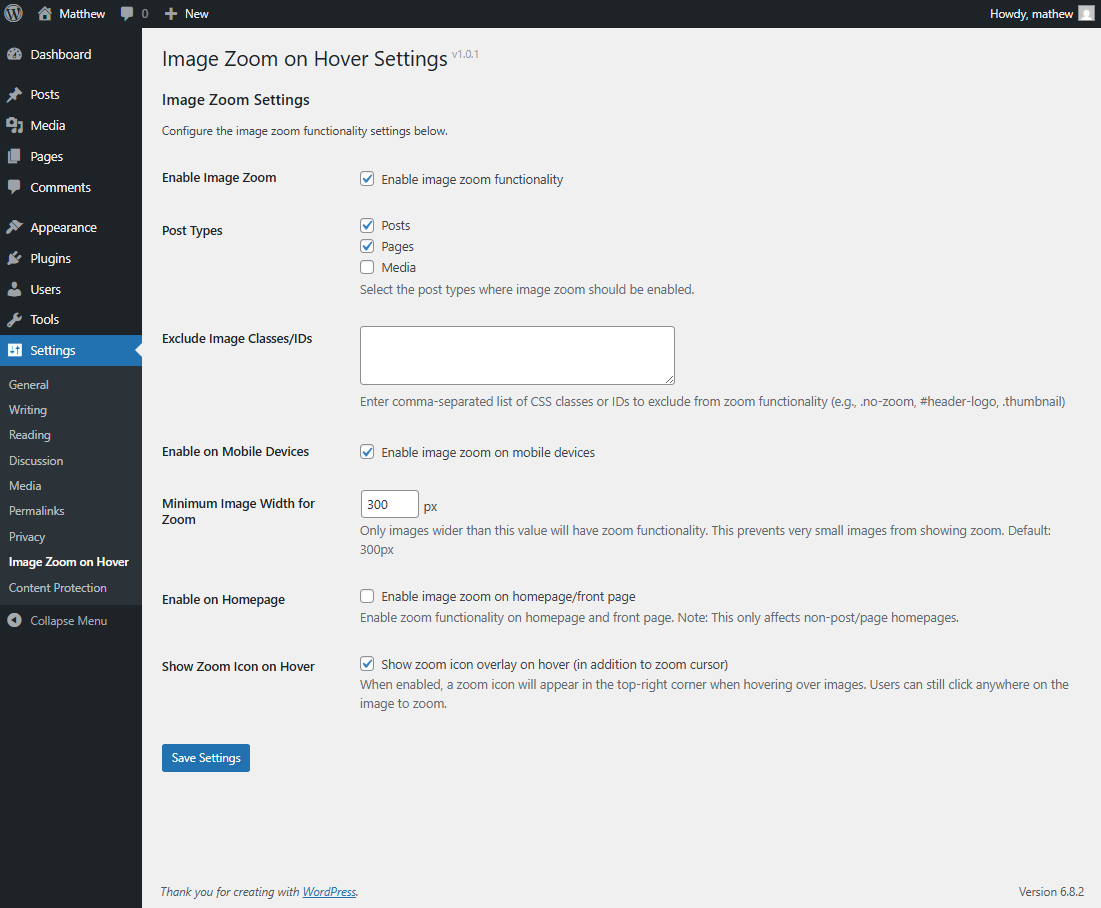Click the WordPress logo icon
This screenshot has width=1101, height=908.
point(14,14)
